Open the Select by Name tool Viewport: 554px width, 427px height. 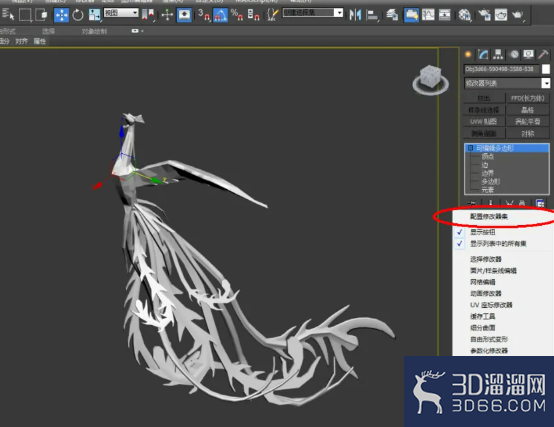tap(8, 14)
